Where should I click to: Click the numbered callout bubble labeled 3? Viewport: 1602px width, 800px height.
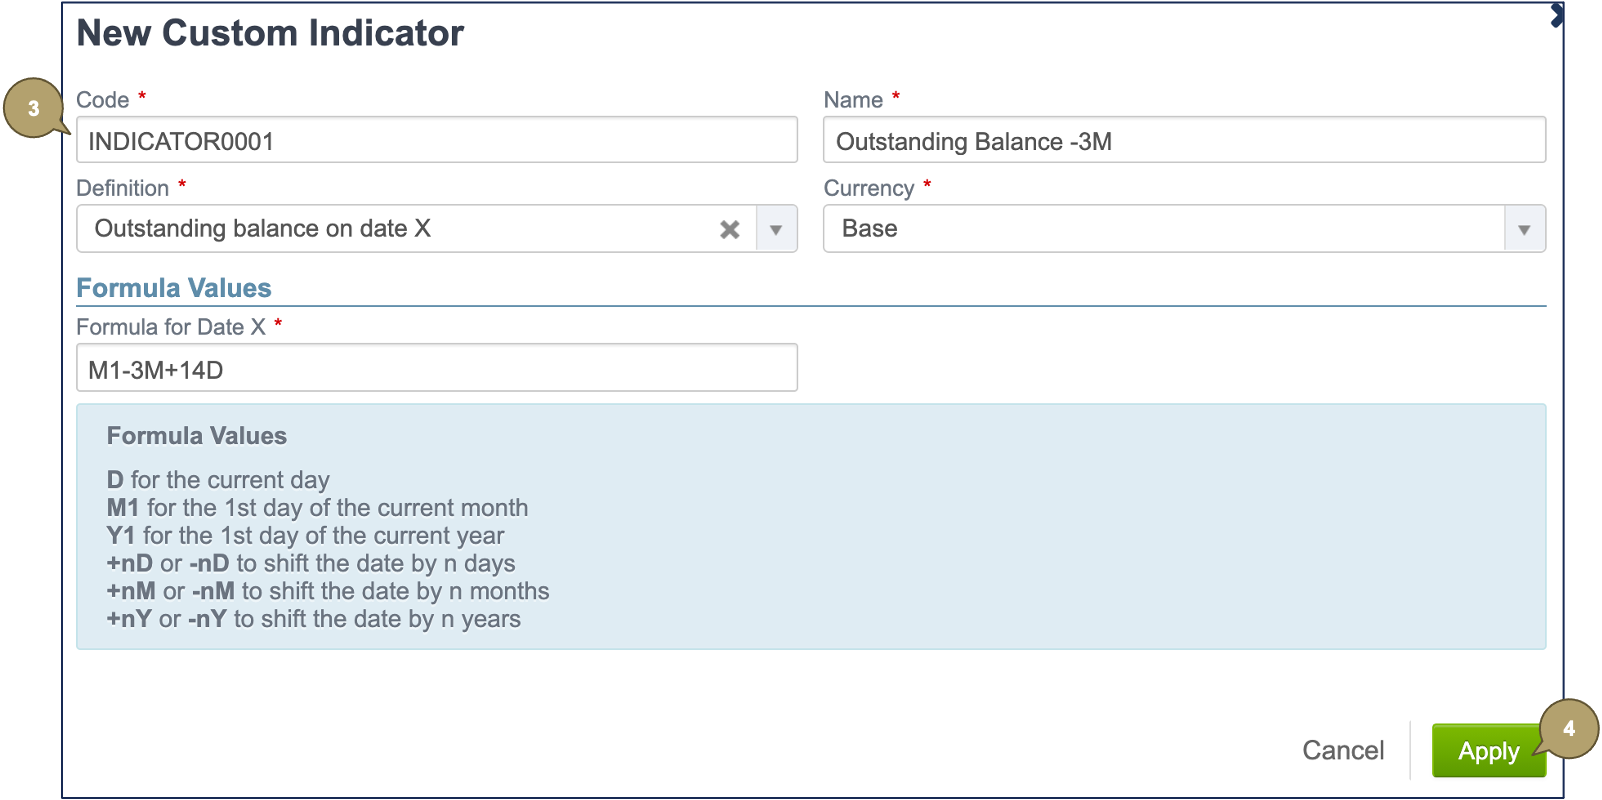33,110
